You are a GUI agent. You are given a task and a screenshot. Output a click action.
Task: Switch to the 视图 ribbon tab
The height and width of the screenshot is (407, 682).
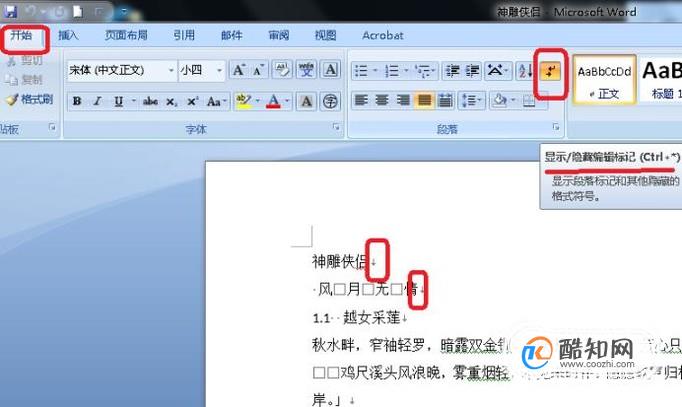coord(326,35)
